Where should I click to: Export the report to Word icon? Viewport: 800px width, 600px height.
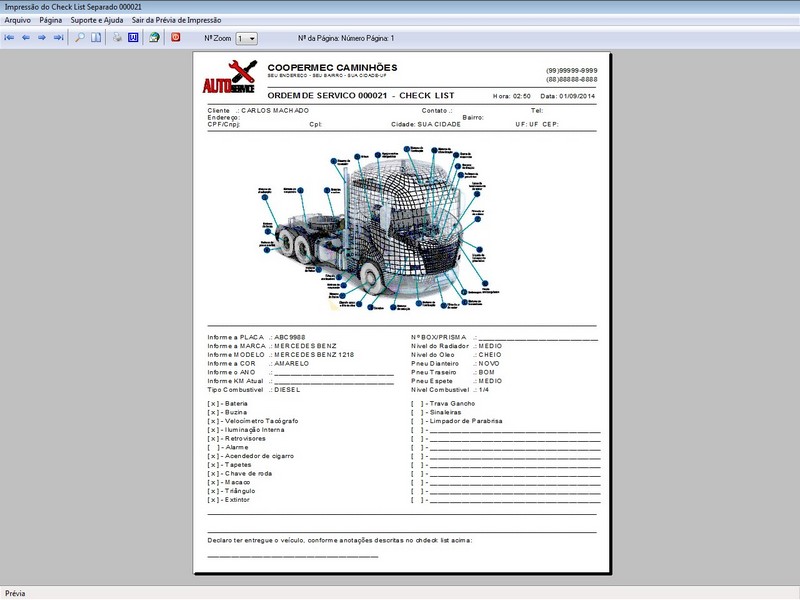tap(133, 38)
